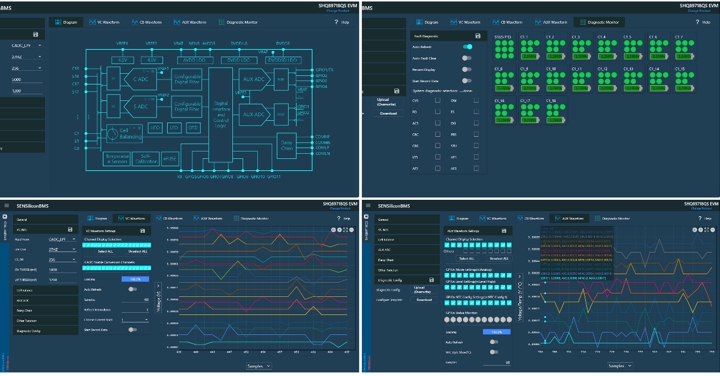Click save icon in Fault Diagnostic header
This screenshot has height=376, width=720.
[478, 36]
